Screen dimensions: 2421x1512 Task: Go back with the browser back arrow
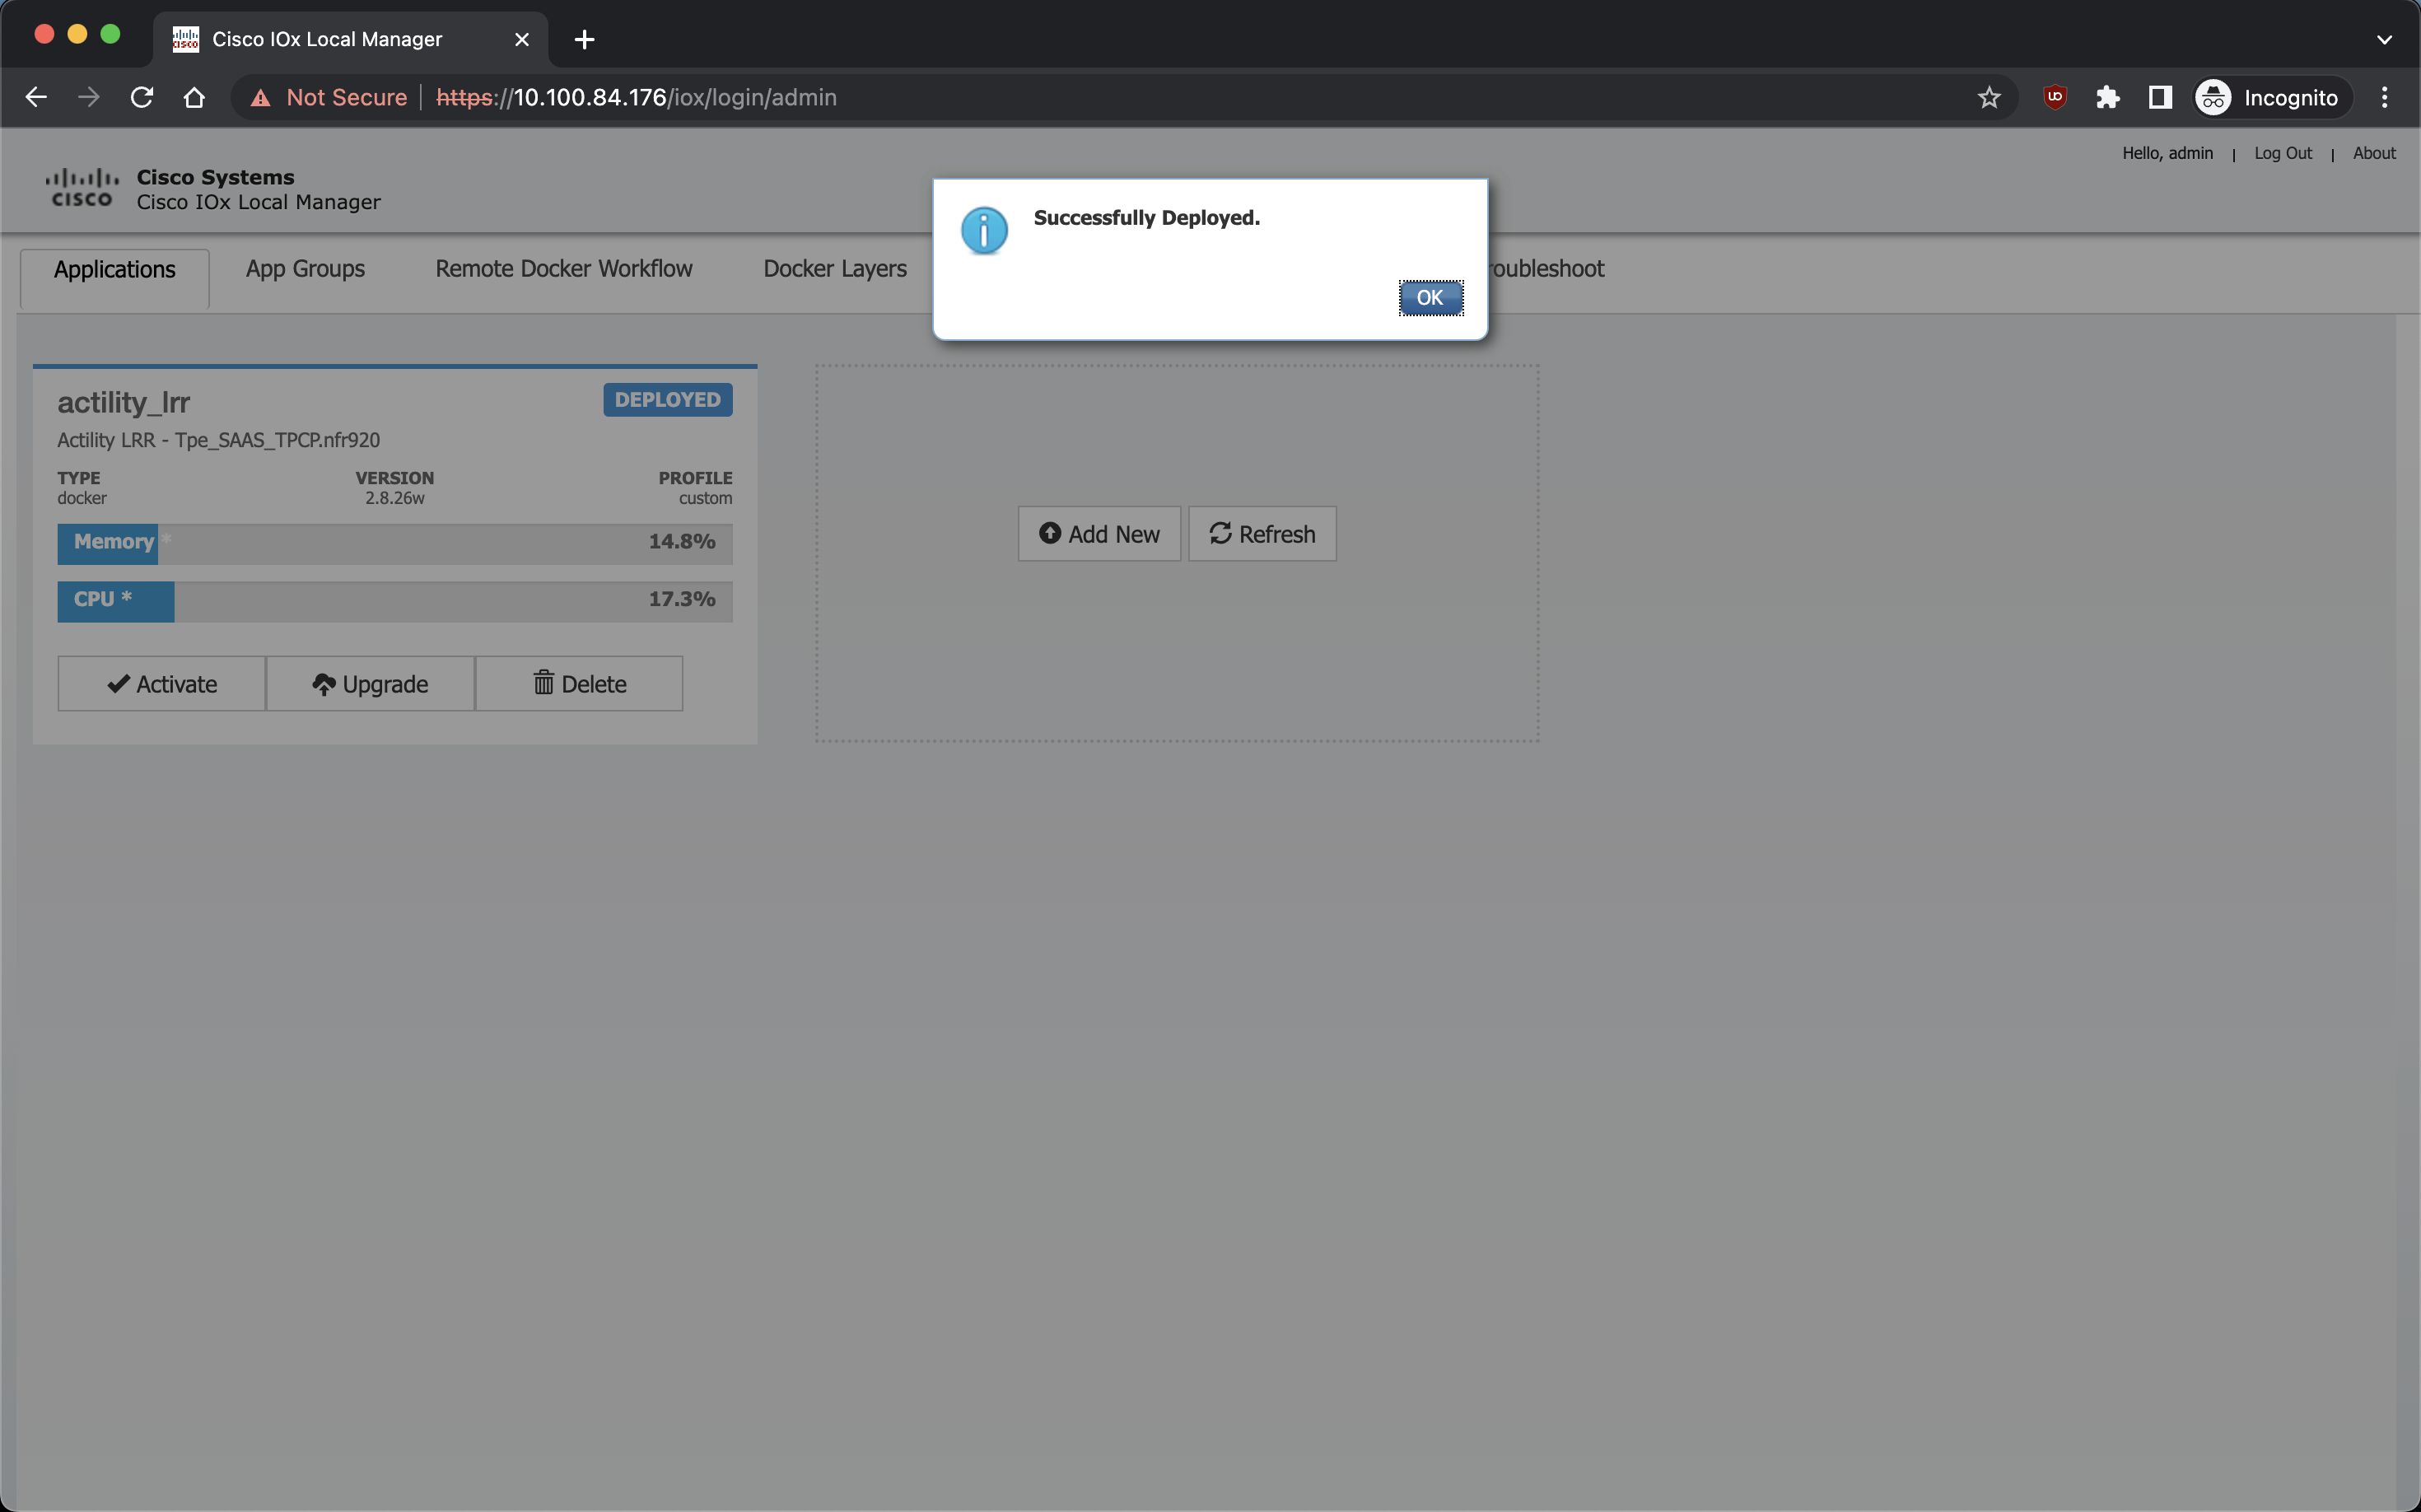pyautogui.click(x=36, y=97)
